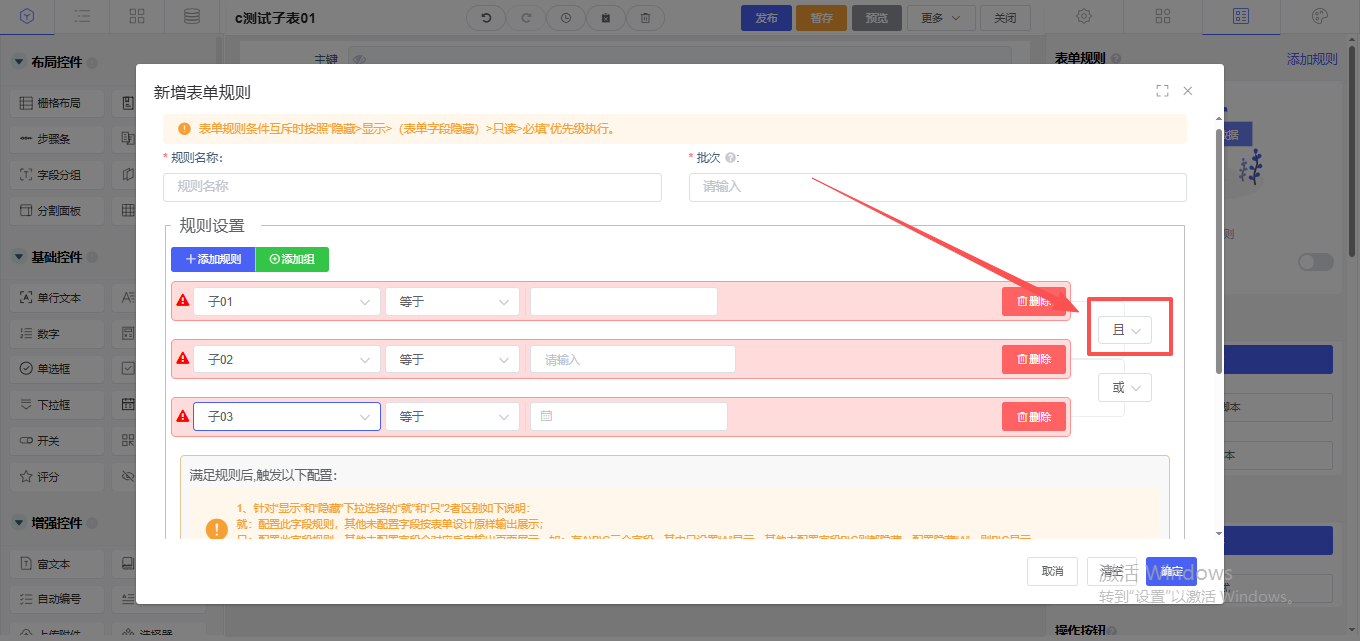Click the calendar date field in 子03 row
1360x641 pixels.
[x=628, y=416]
